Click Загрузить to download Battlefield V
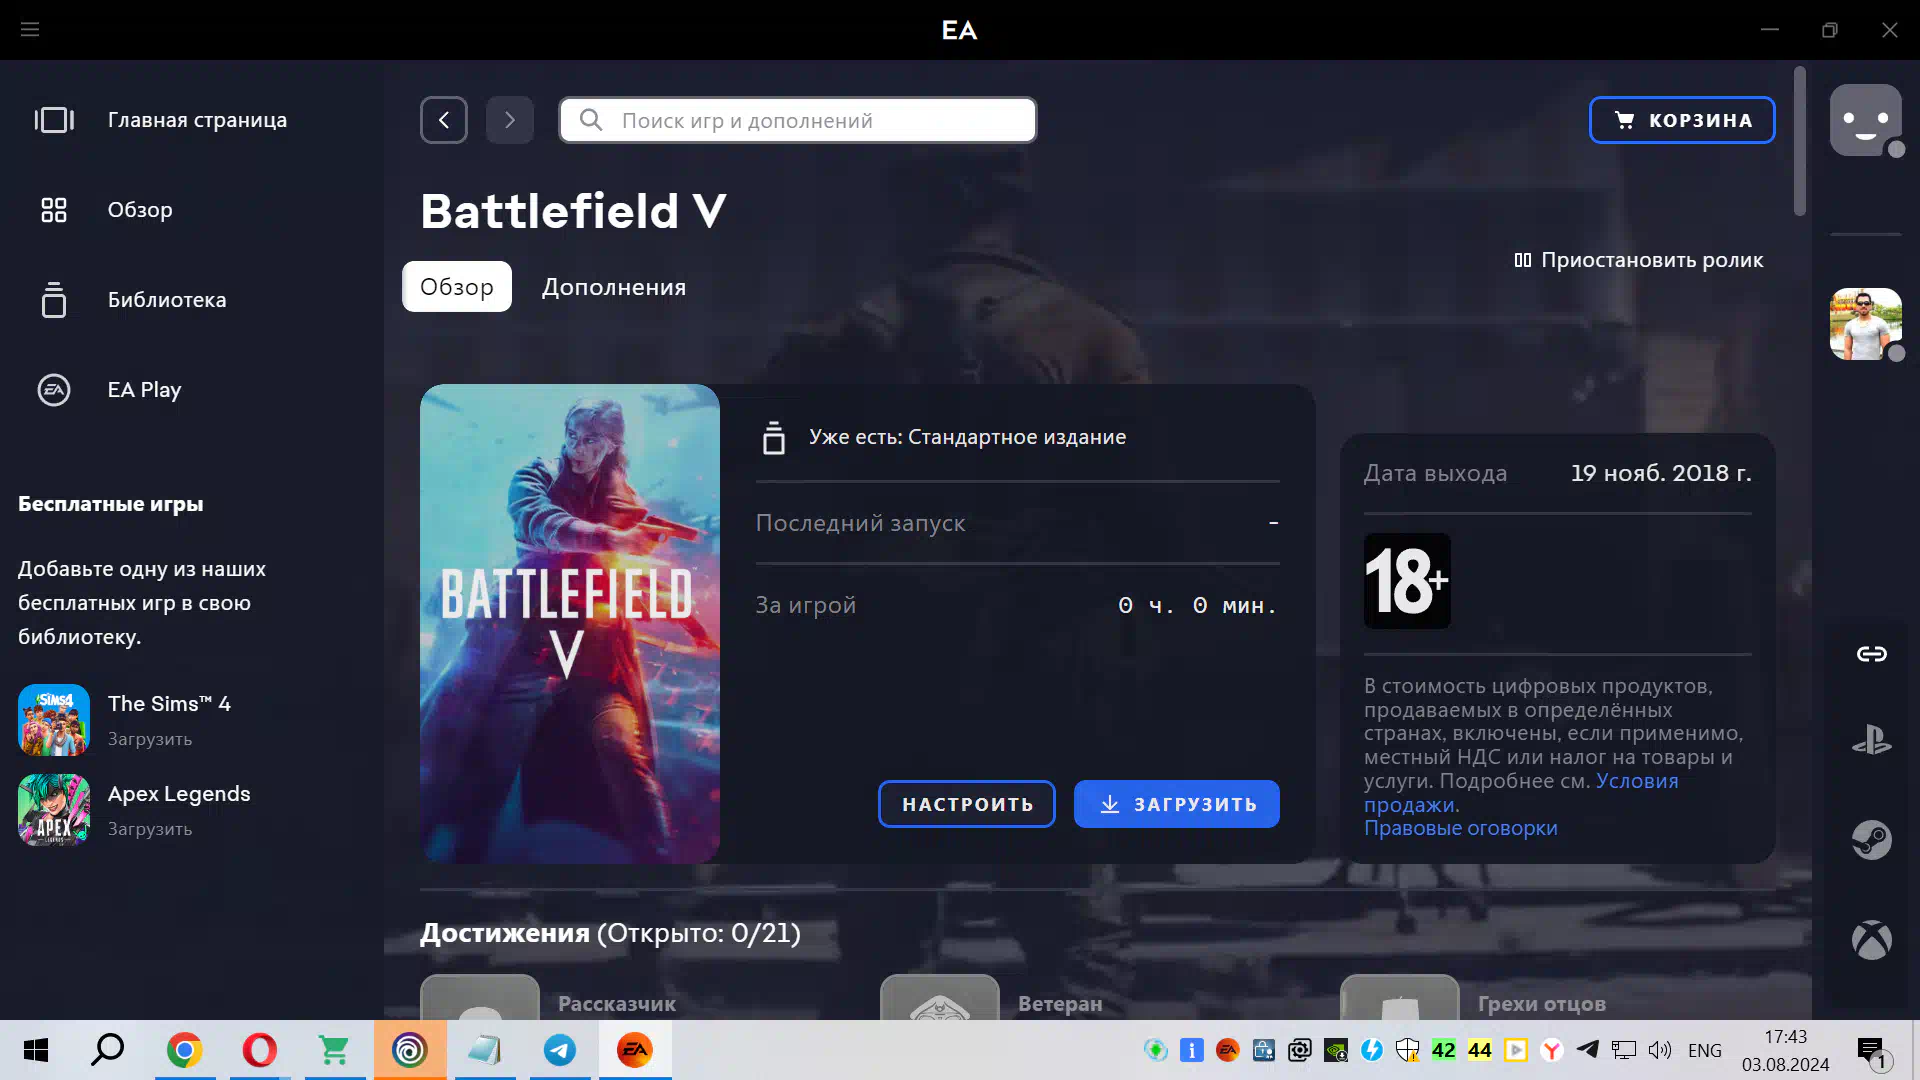The width and height of the screenshot is (1920, 1080). click(x=1177, y=804)
